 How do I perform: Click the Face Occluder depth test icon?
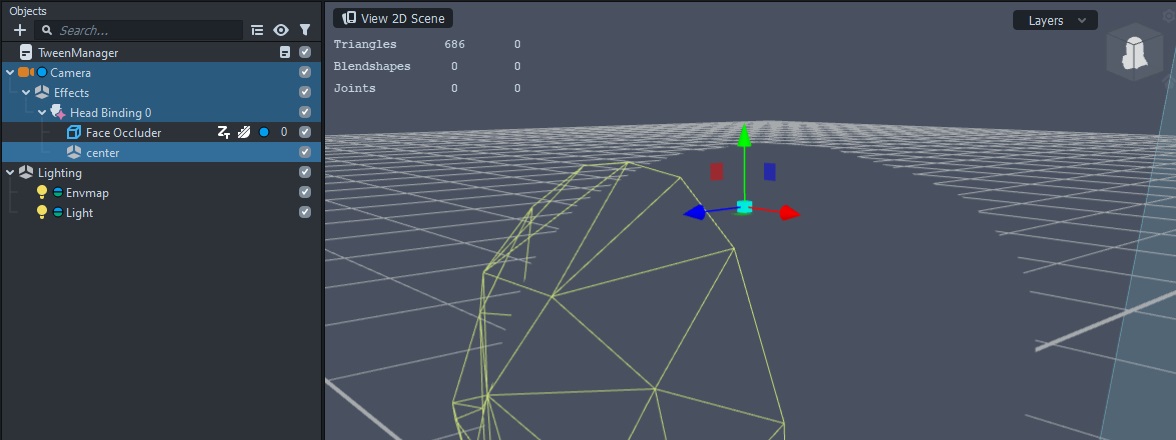224,133
